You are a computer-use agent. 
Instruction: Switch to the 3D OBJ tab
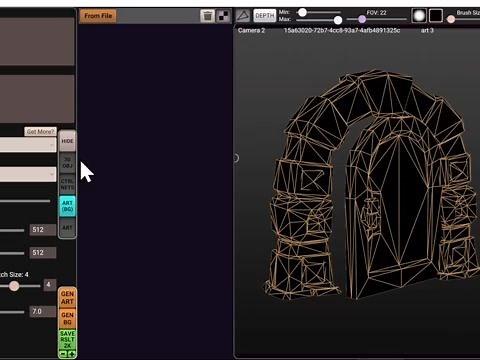[67, 163]
